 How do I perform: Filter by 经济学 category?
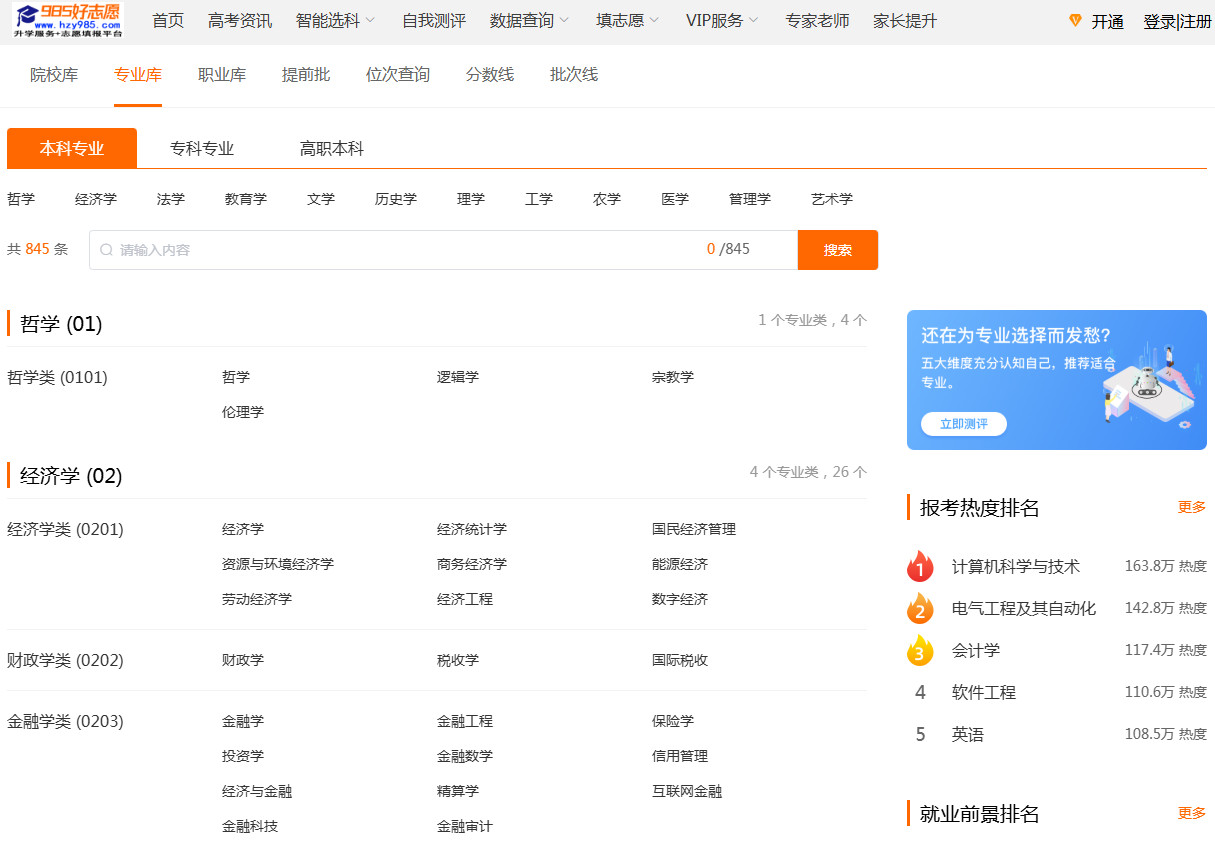pos(96,199)
